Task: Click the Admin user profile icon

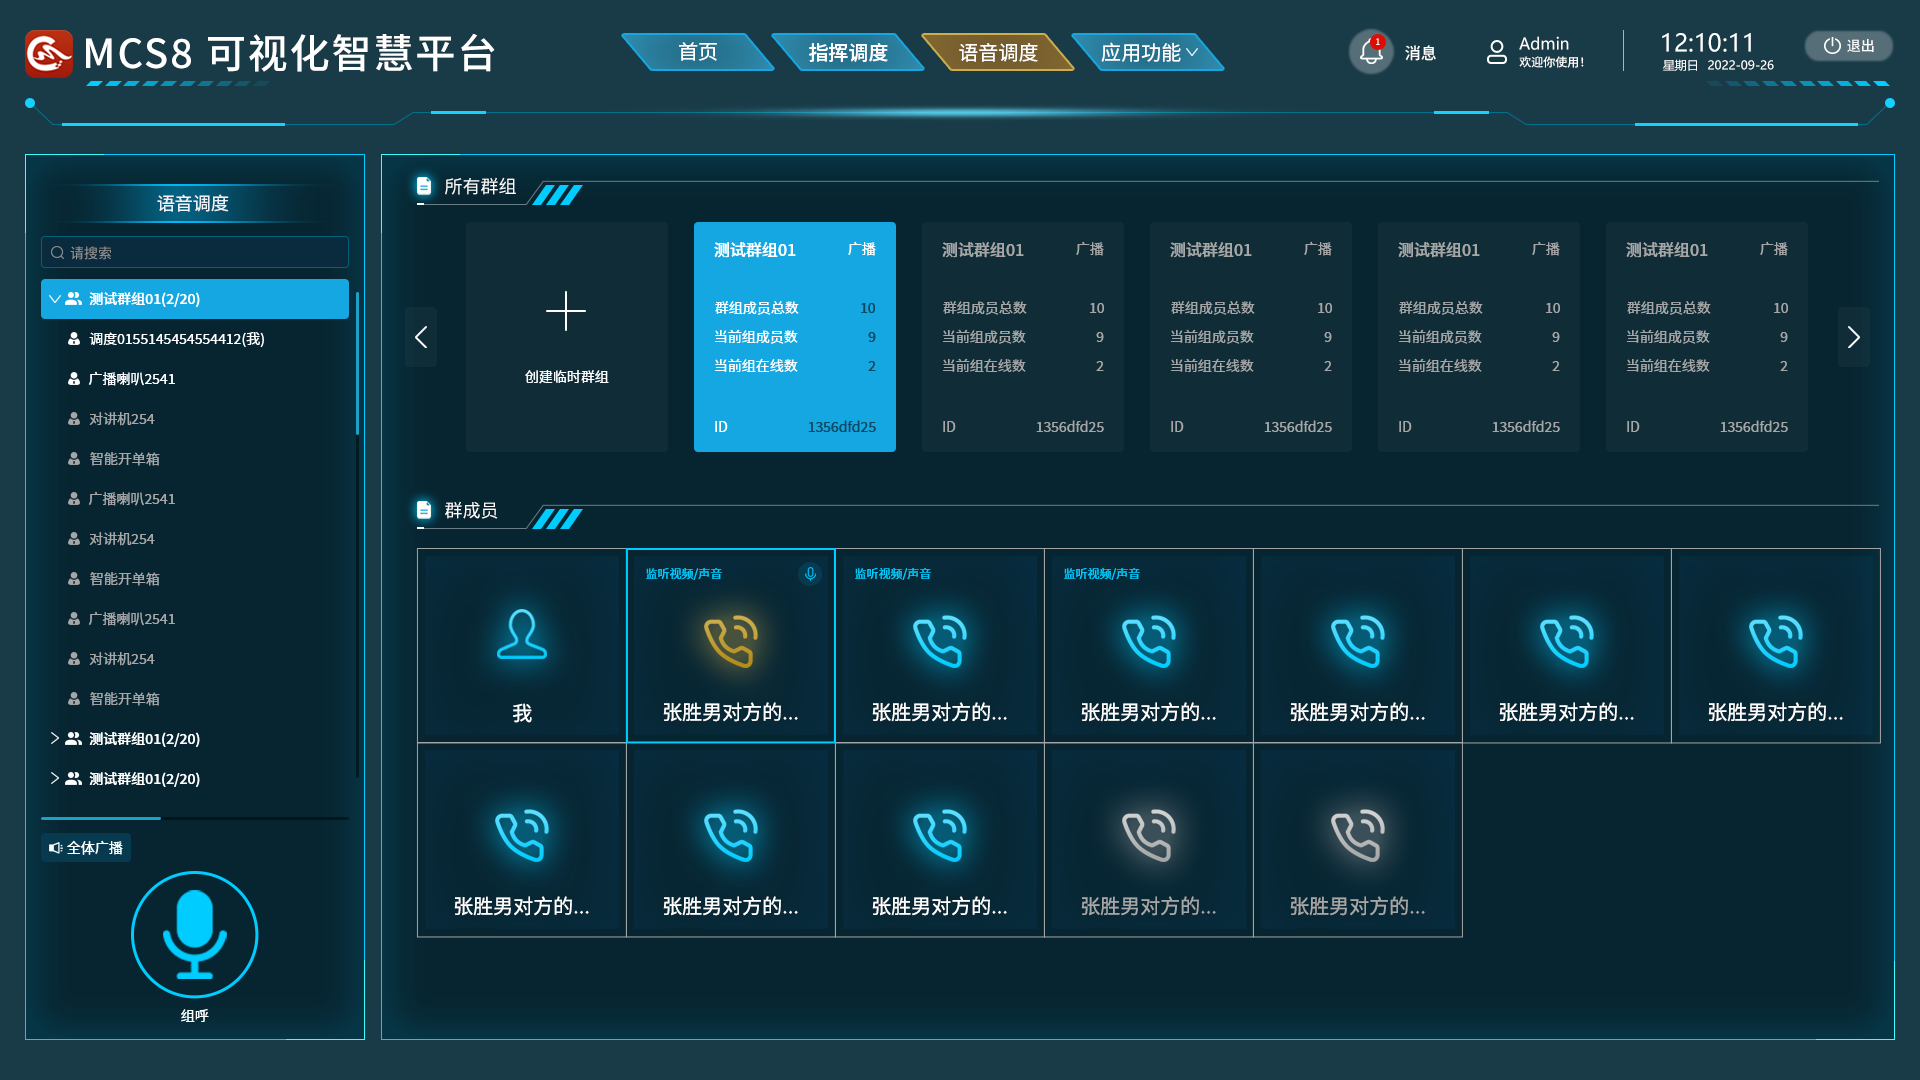Action: pyautogui.click(x=1496, y=52)
